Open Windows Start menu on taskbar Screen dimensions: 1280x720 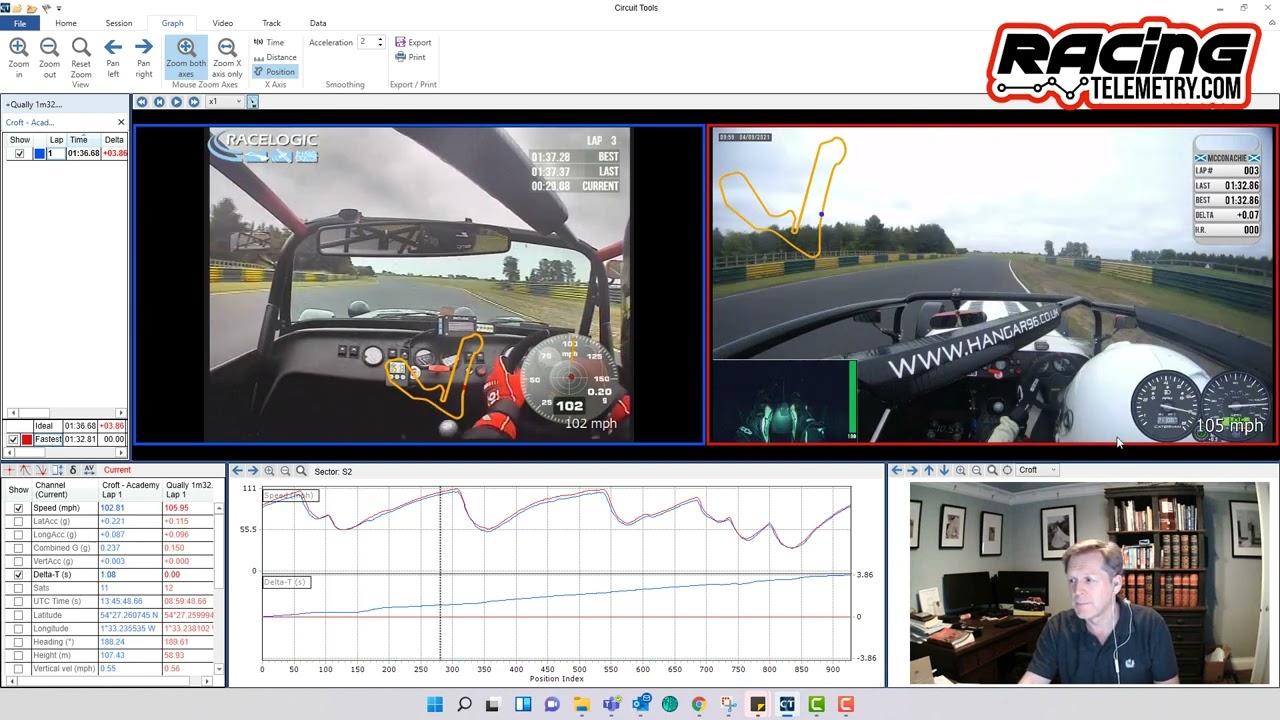[435, 704]
